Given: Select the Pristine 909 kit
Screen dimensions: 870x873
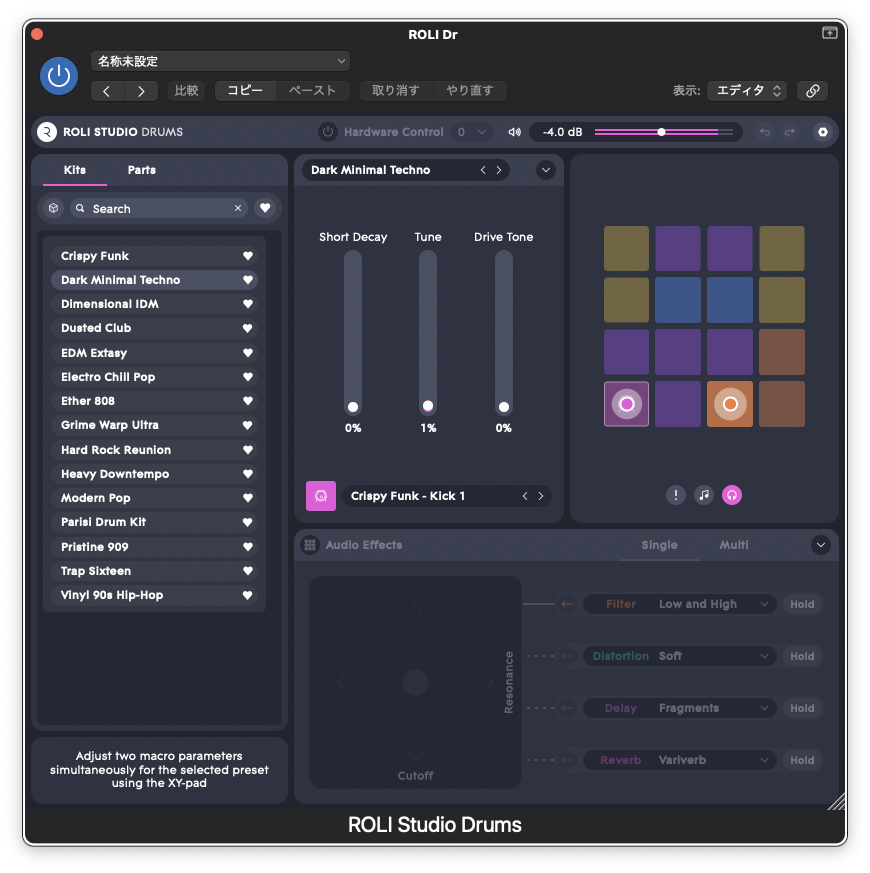Looking at the screenshot, I should pyautogui.click(x=95, y=547).
